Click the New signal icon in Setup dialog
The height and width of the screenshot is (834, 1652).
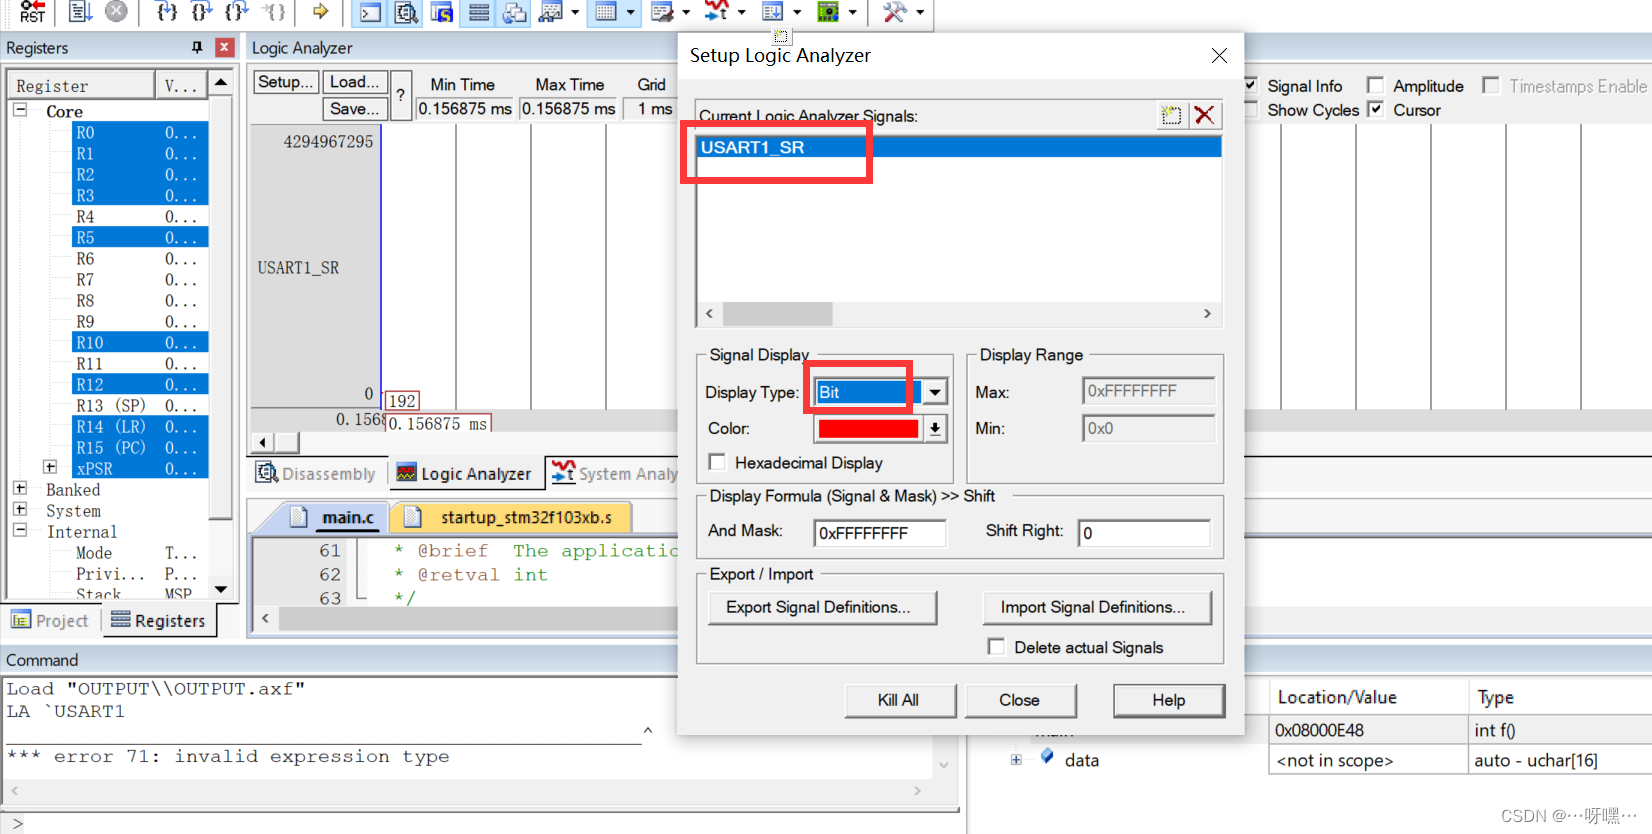pos(1171,115)
